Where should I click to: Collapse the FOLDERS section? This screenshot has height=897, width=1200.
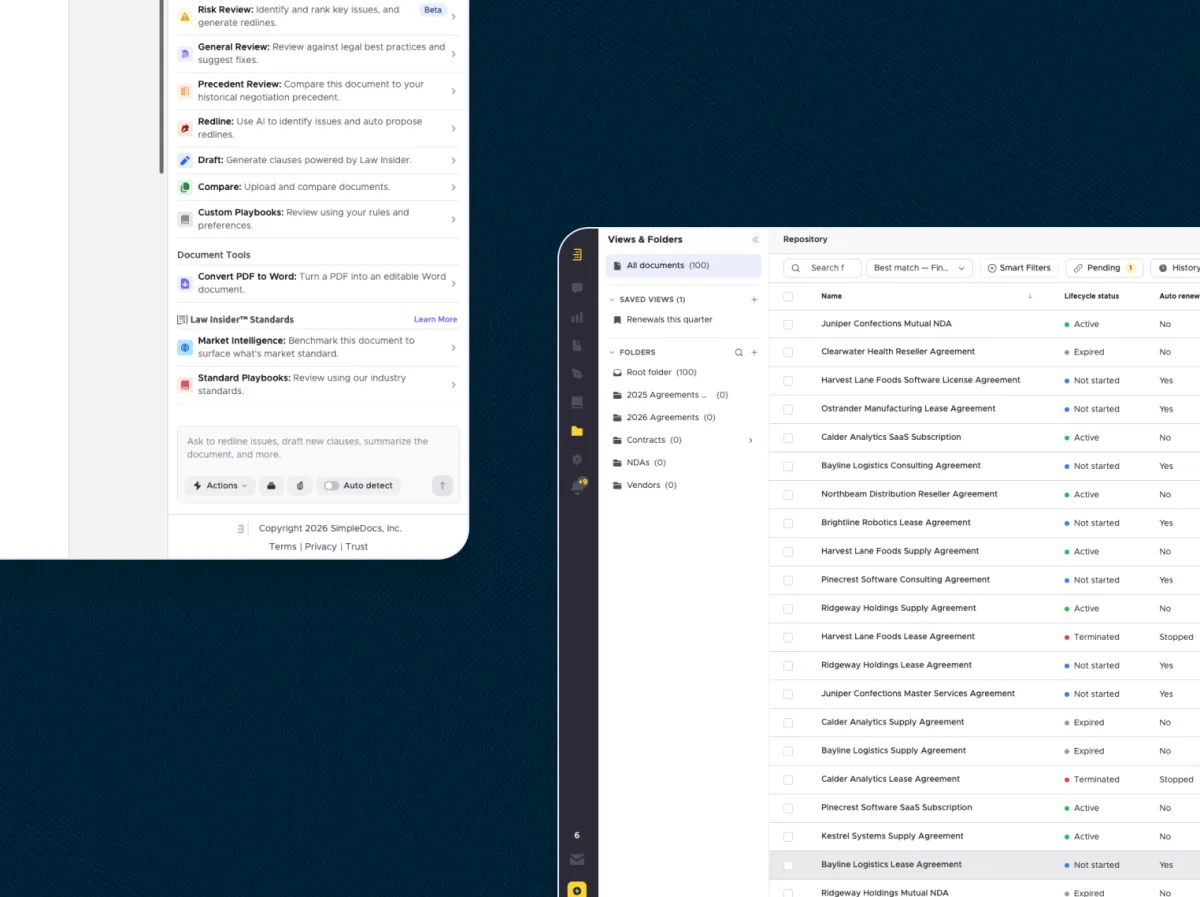(612, 353)
